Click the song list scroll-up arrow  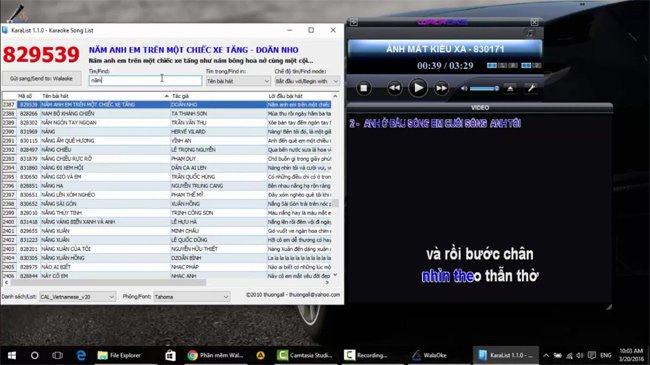pos(335,96)
